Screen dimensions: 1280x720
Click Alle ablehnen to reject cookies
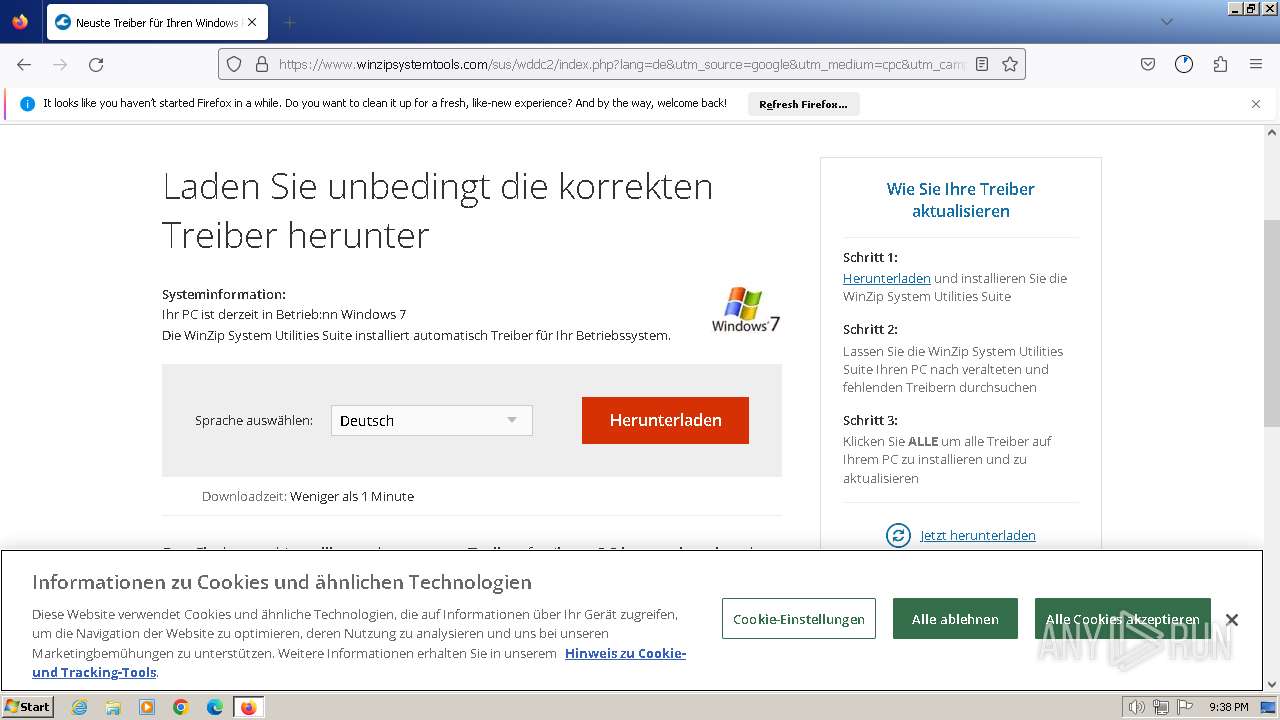tap(955, 619)
